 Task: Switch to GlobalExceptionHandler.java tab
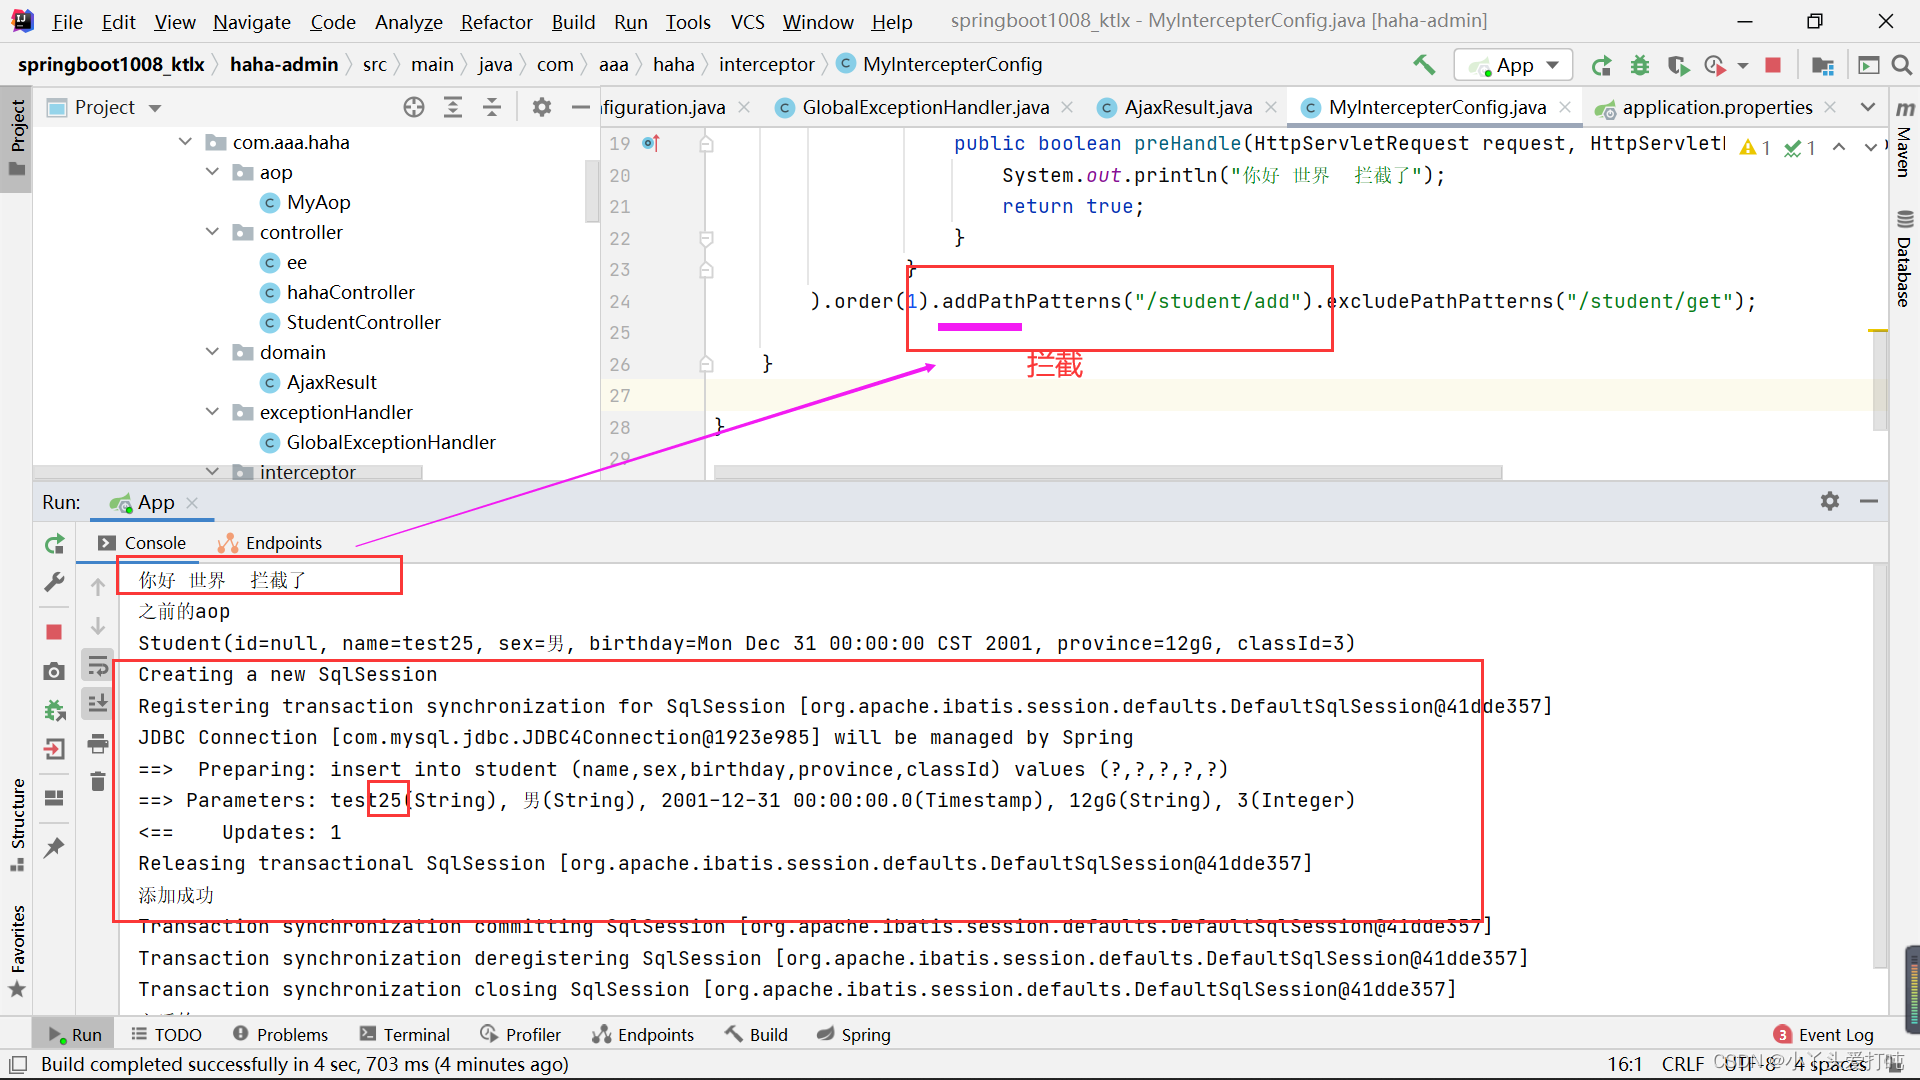click(926, 107)
